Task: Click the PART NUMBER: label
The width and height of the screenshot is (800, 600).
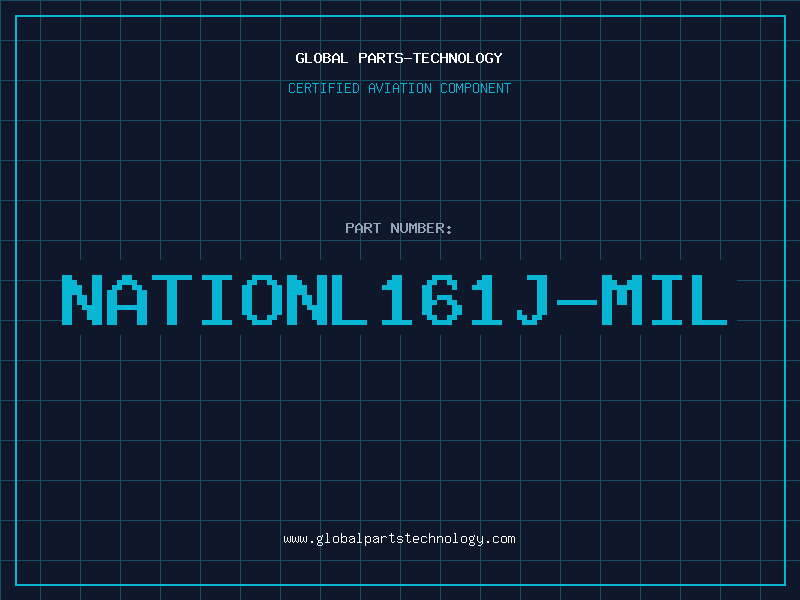Action: (399, 228)
